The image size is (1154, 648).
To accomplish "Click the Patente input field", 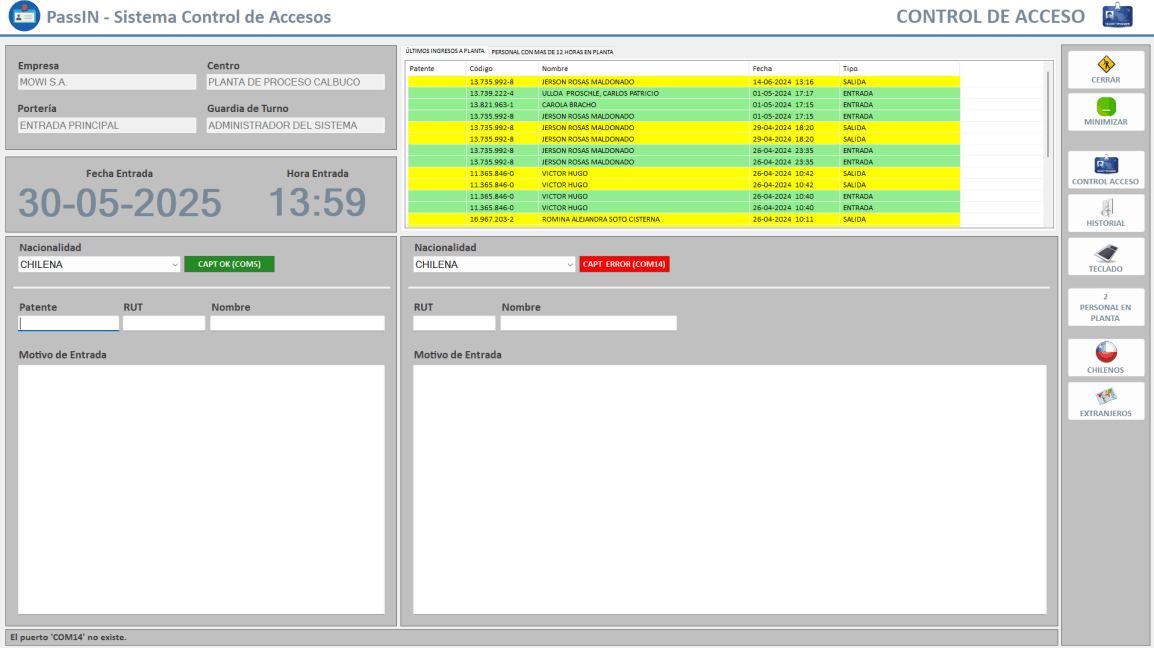I will pos(69,324).
